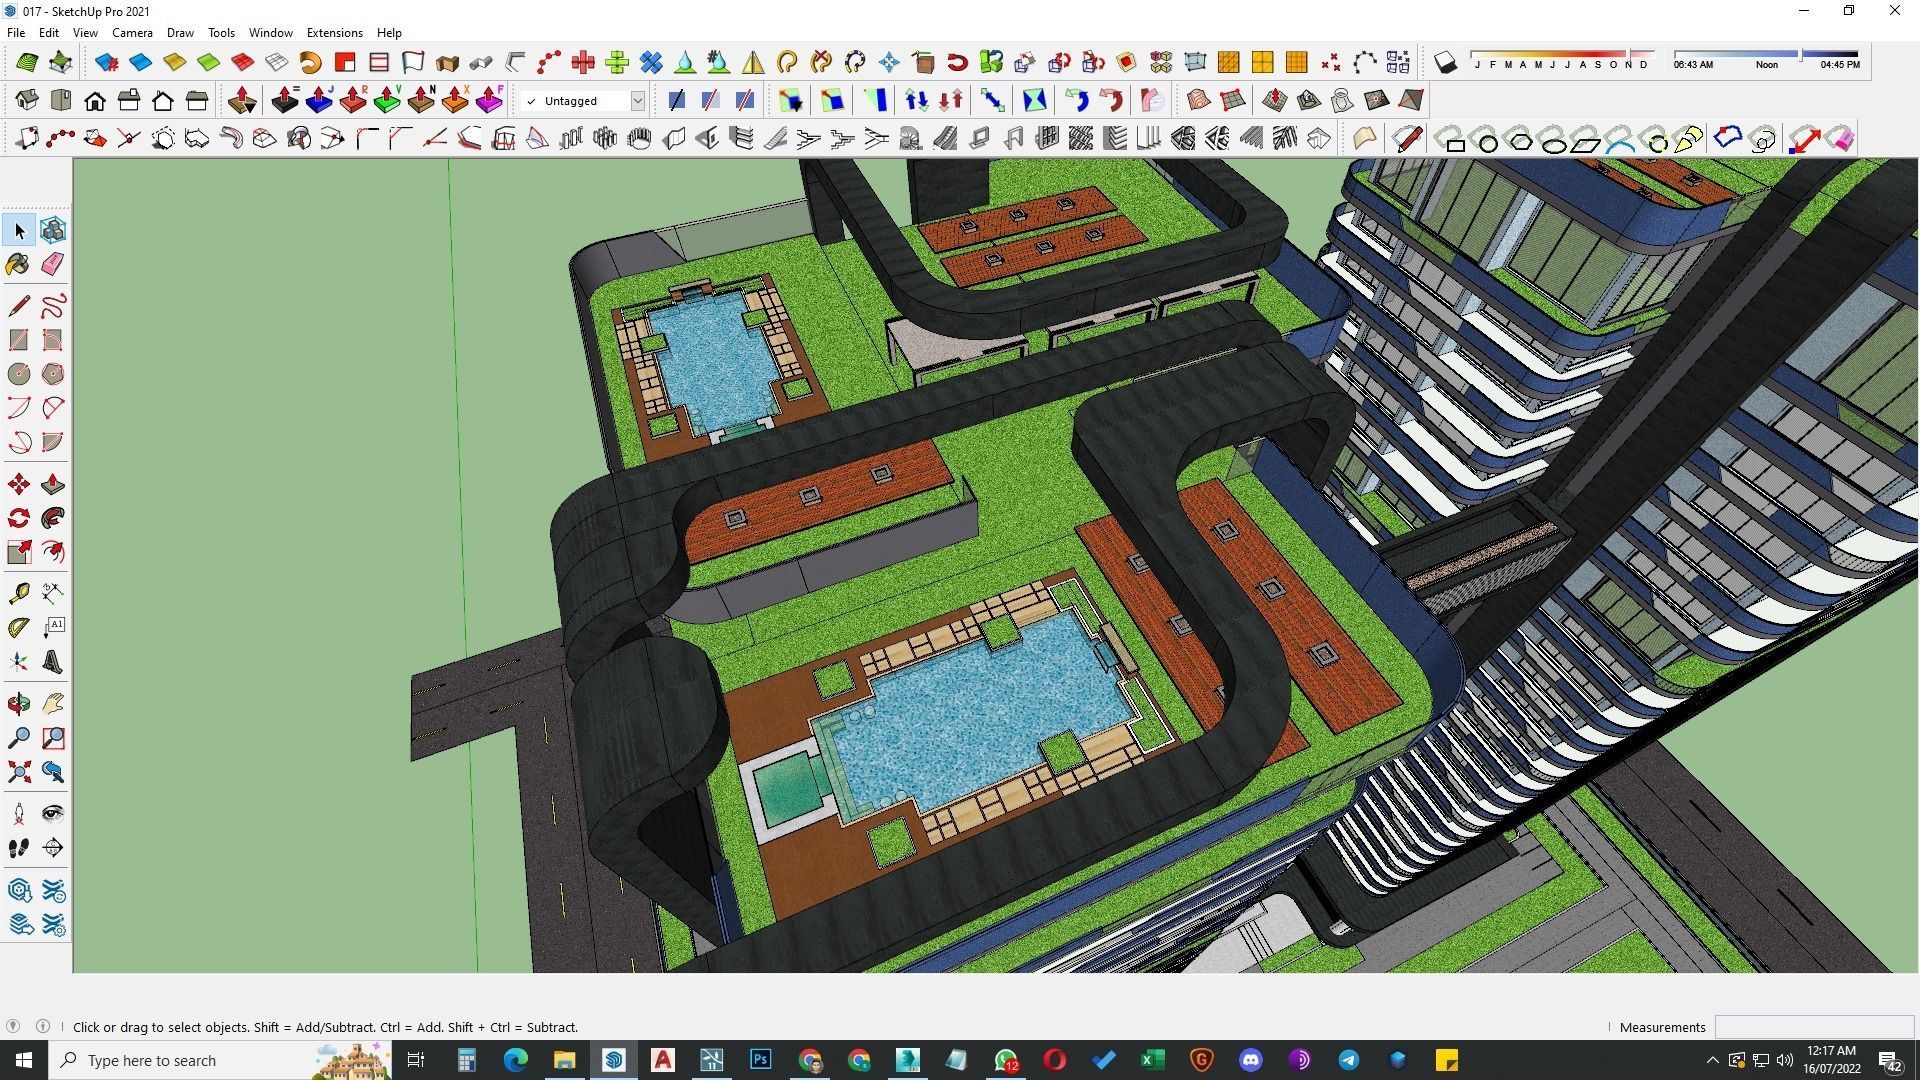Pick the Paint Bucket tool
Screen dimensions: 1920x1080
coord(18,264)
